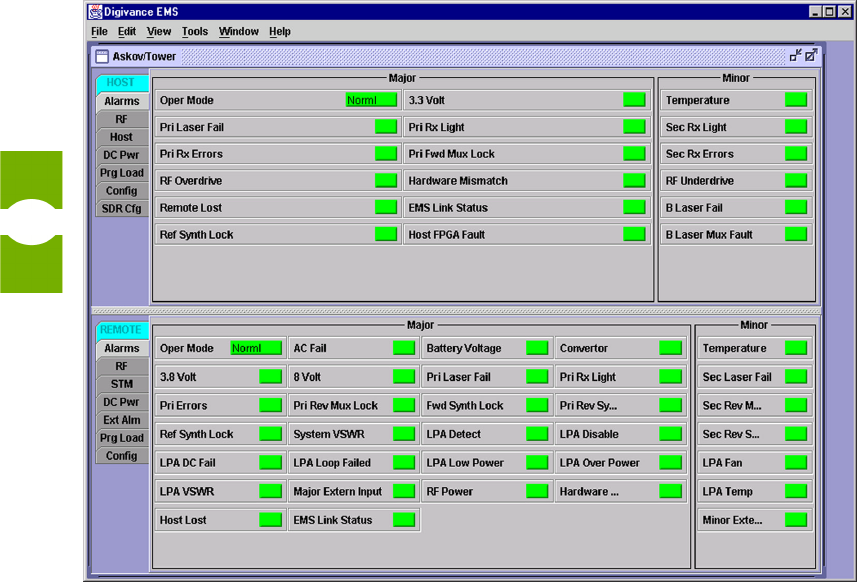Click the 3.3 Volt status indicator

pos(635,100)
